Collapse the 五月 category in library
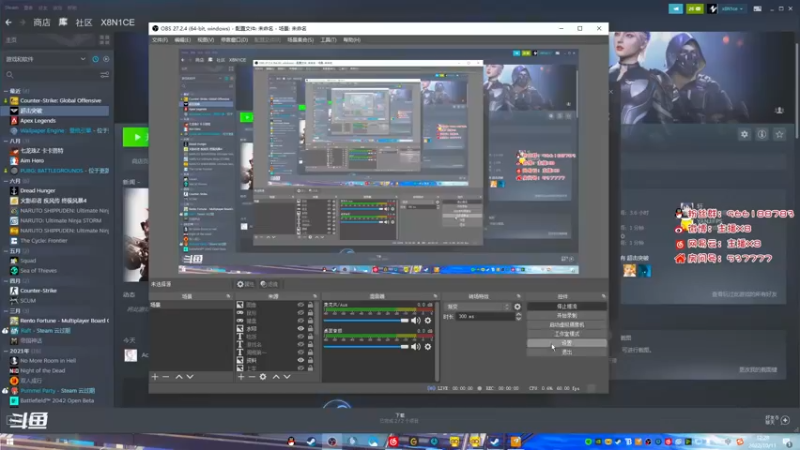Viewport: 800px width, 450px height. [x=6, y=251]
